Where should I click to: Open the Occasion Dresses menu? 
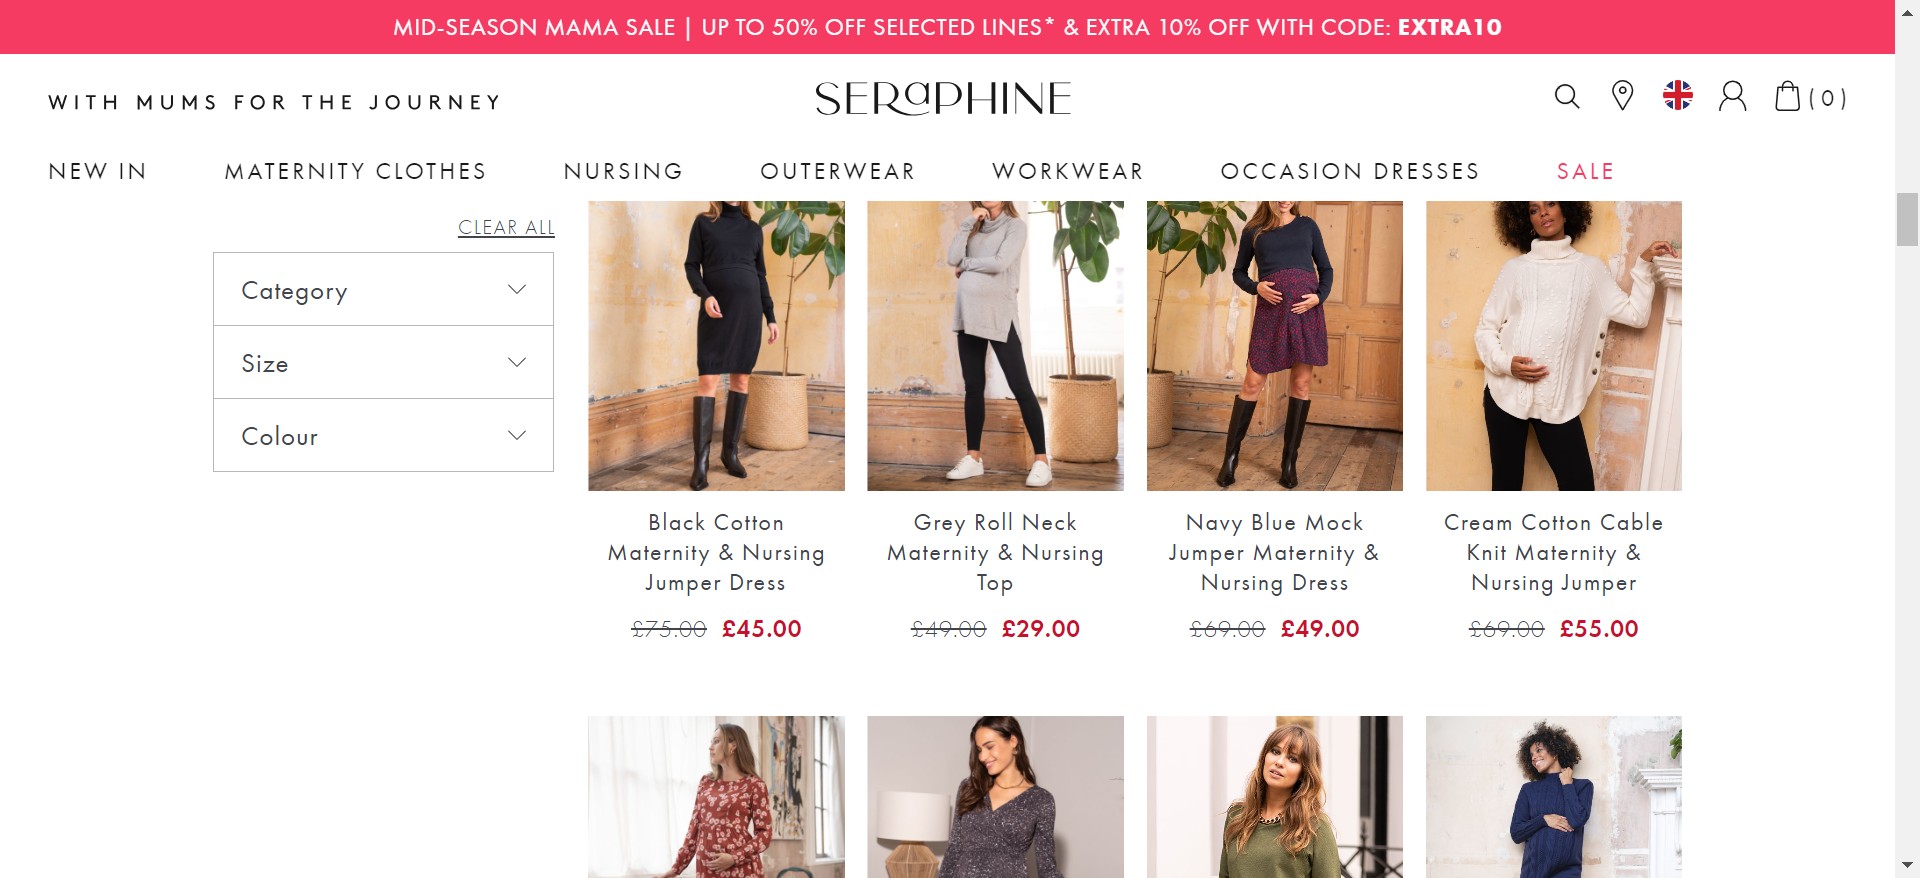[x=1349, y=172]
